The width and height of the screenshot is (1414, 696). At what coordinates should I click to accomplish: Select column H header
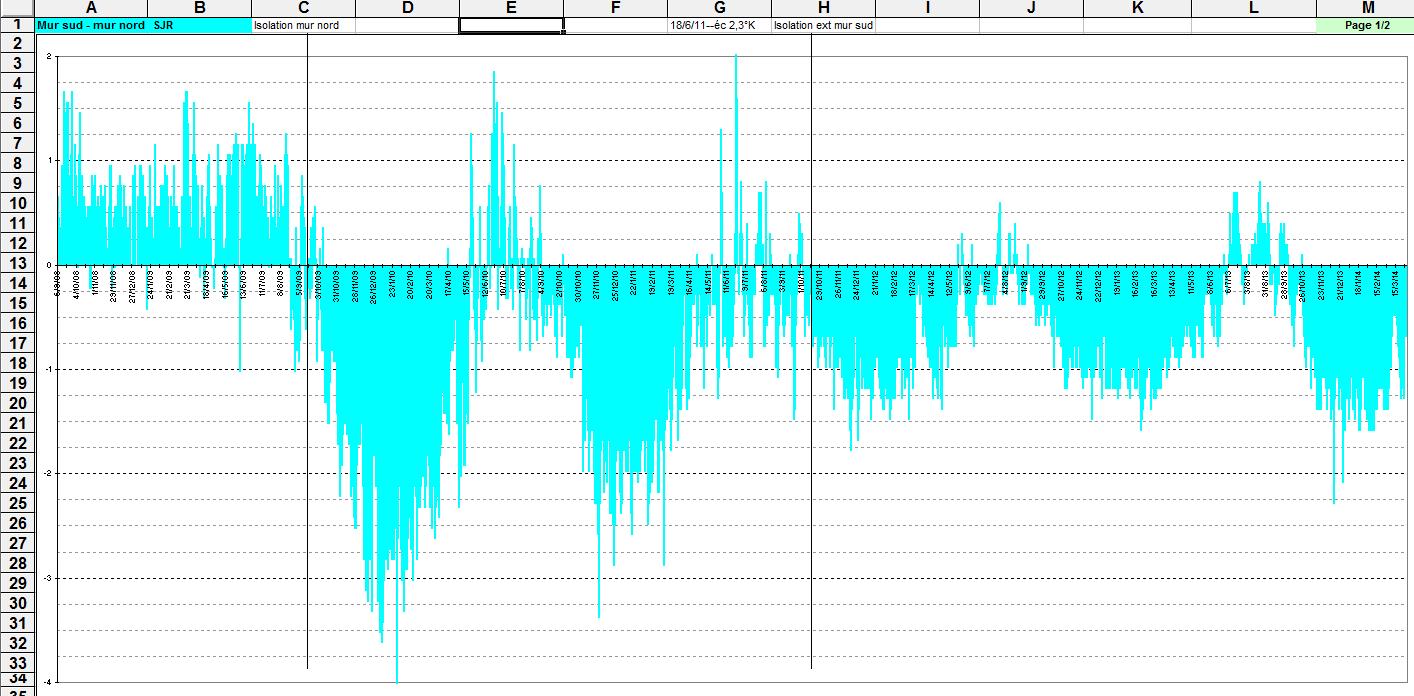coord(823,8)
